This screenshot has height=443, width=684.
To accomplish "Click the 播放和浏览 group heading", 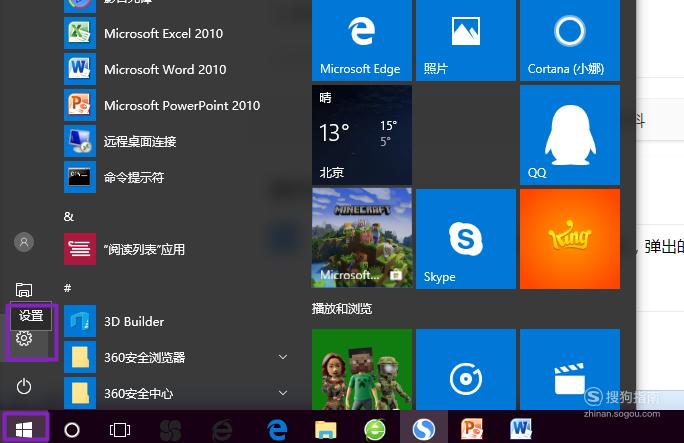I will coord(342,309).
